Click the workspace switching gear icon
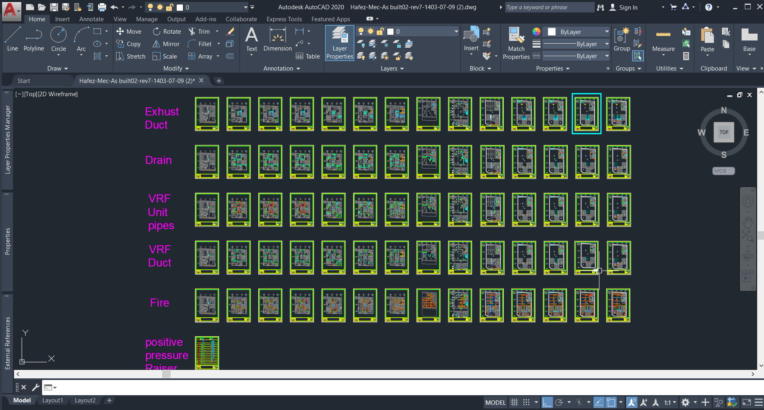Screen dimensions: 764x410 [x=686, y=402]
